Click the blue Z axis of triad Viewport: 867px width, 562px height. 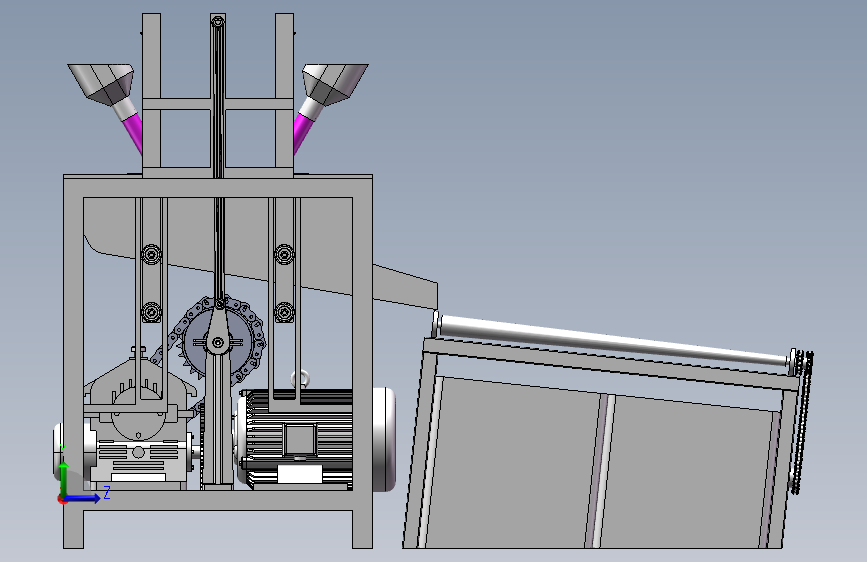click(84, 498)
